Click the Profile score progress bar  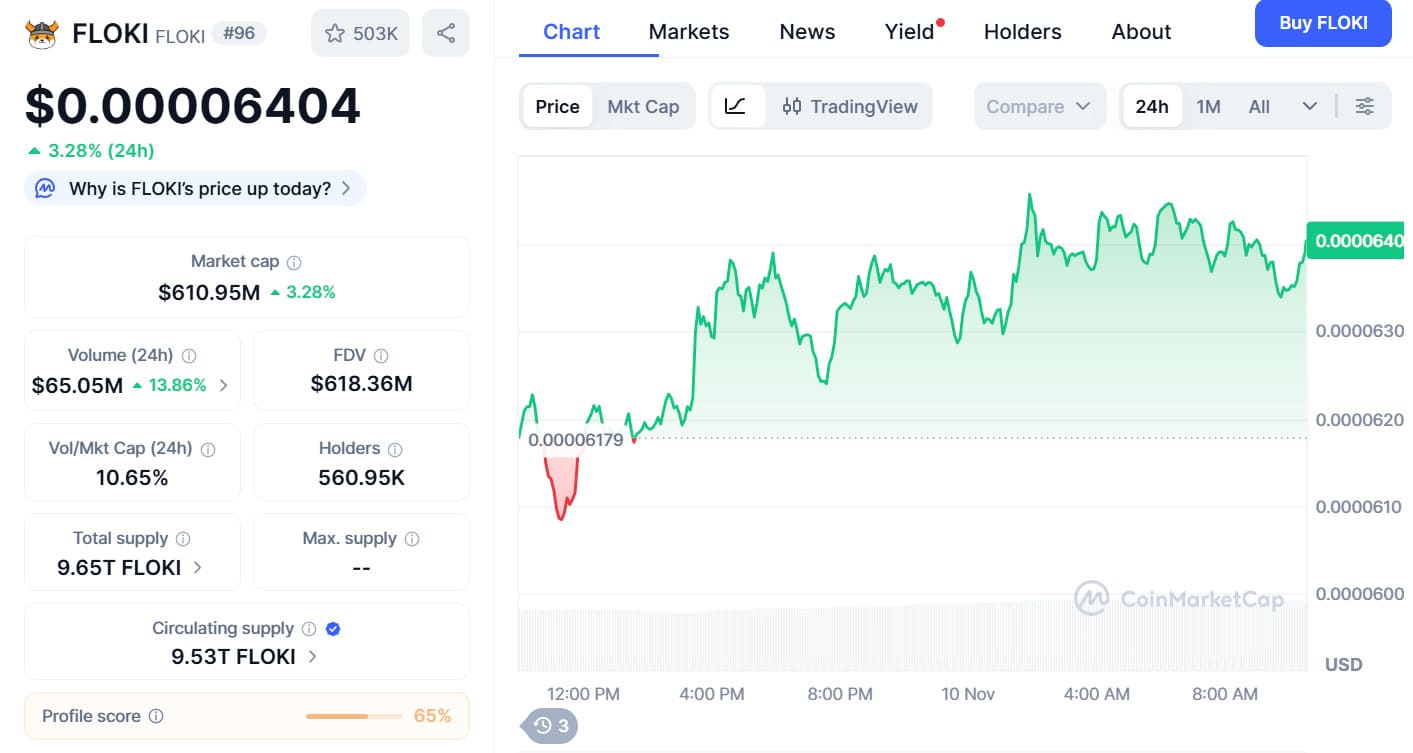[x=350, y=716]
